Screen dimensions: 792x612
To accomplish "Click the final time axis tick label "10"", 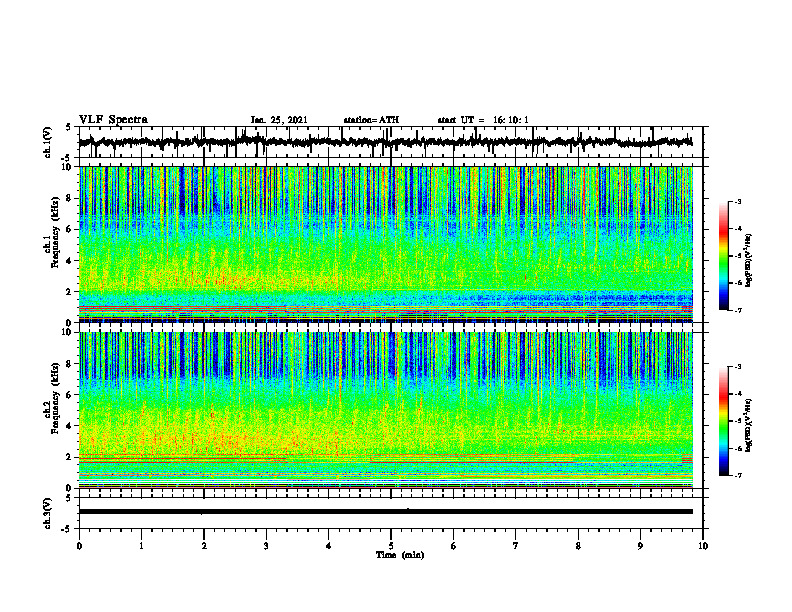I will pos(703,546).
